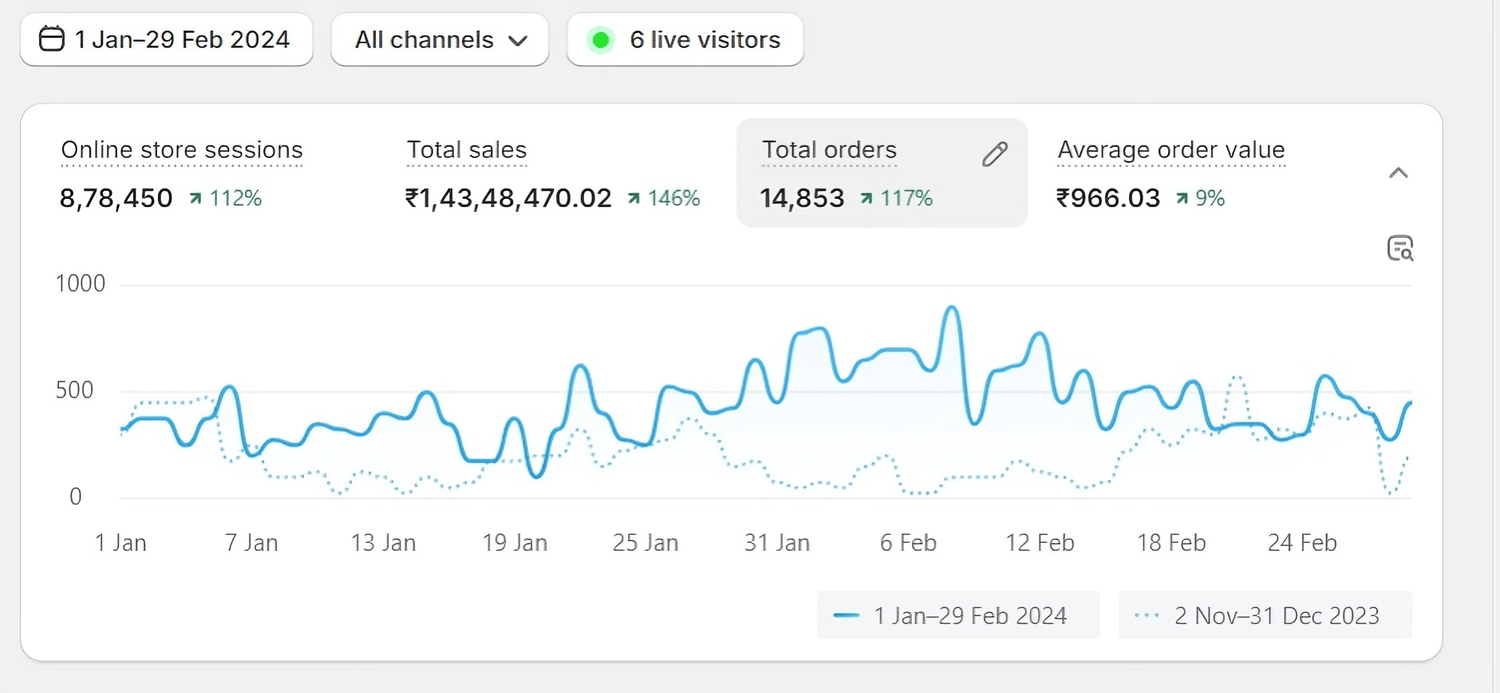Click the ₹1,43,48,470.02 total sales value
This screenshot has height=693, width=1500.
(x=508, y=198)
